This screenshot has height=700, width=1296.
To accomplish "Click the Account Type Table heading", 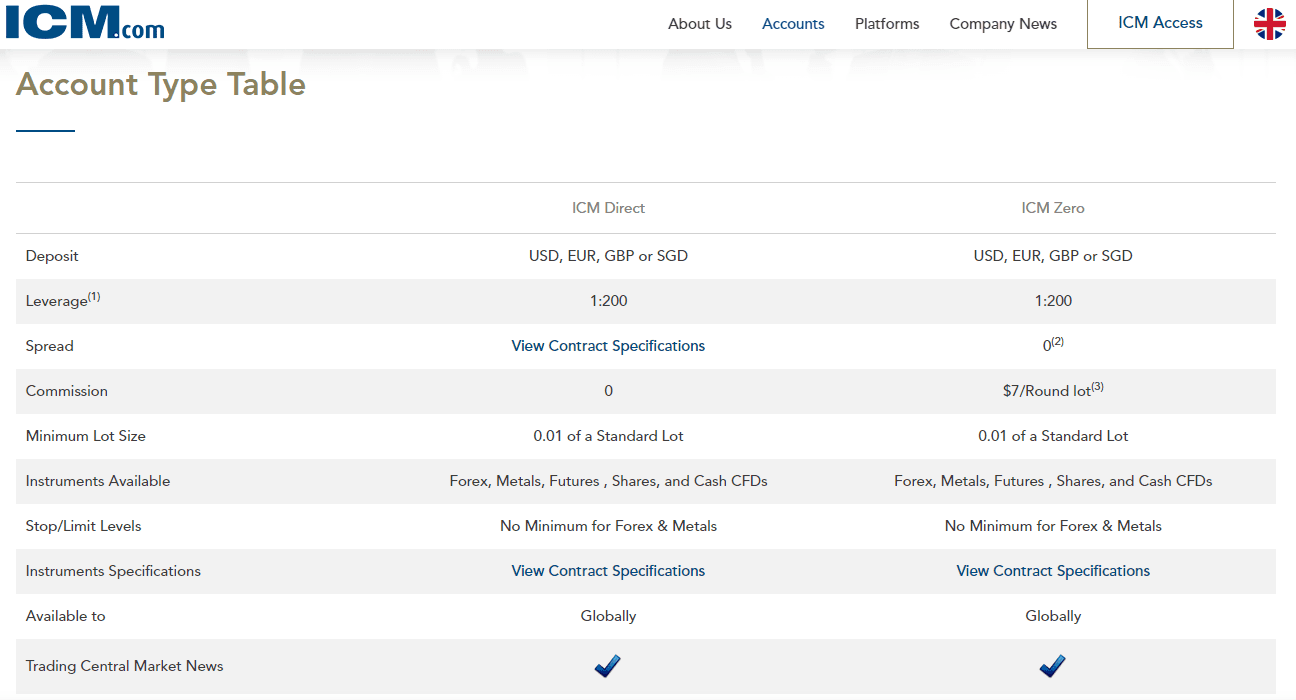I will [x=161, y=84].
